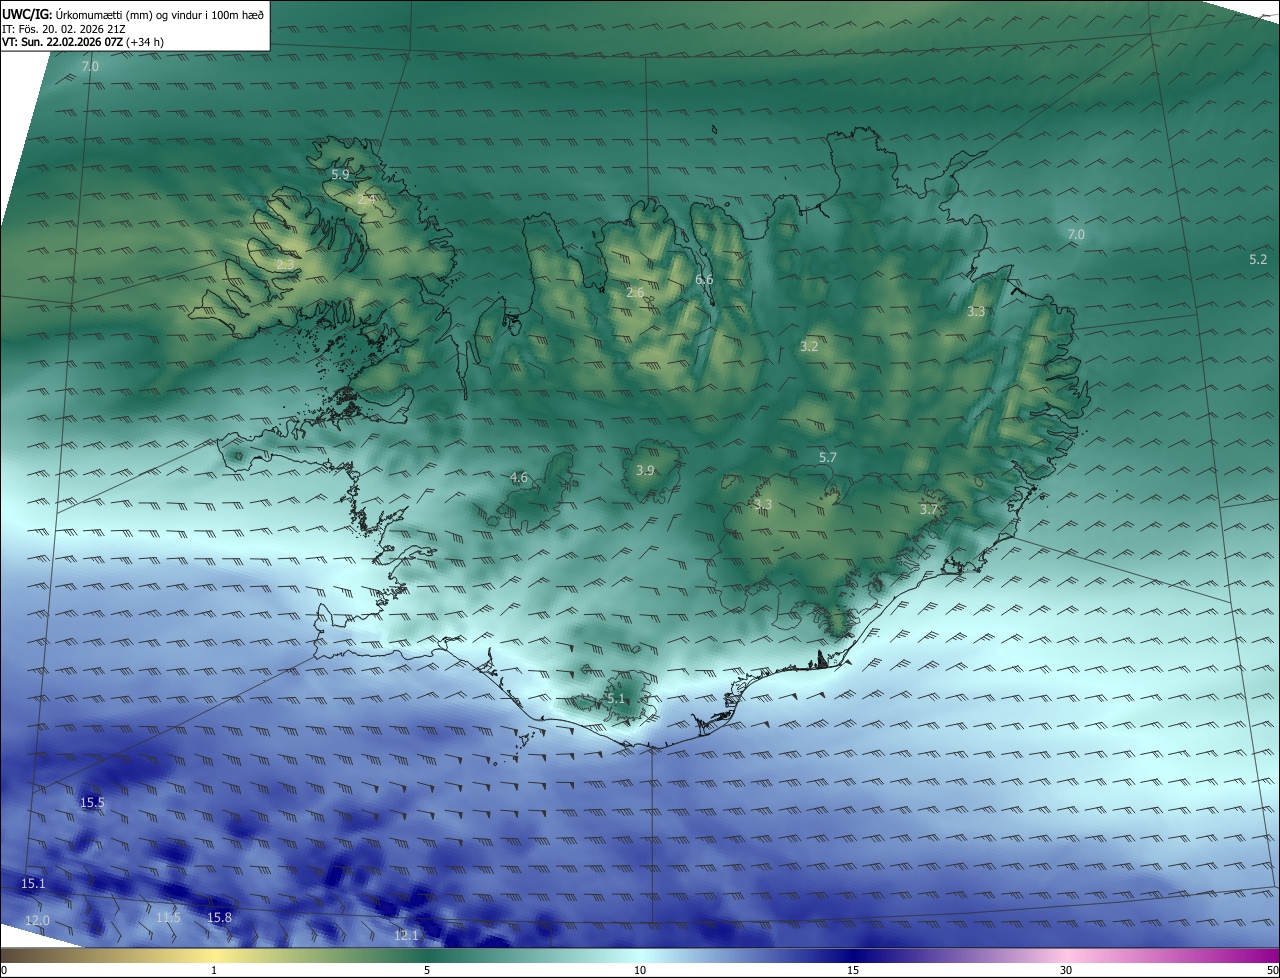Click the colour scale tick label 50
This screenshot has height=978, width=1280.
[1273, 971]
